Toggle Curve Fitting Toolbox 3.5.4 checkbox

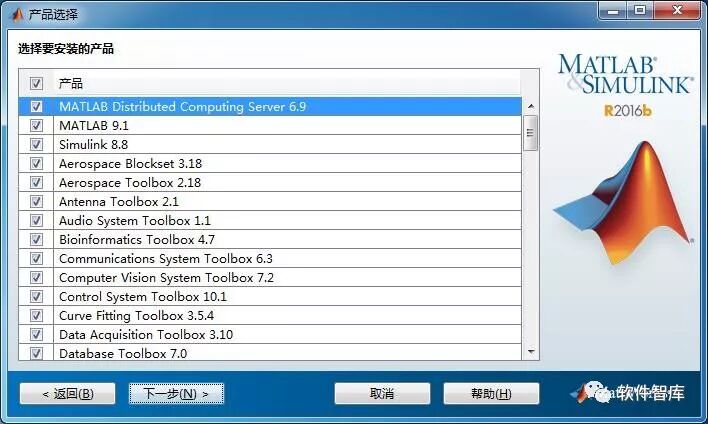[36, 315]
